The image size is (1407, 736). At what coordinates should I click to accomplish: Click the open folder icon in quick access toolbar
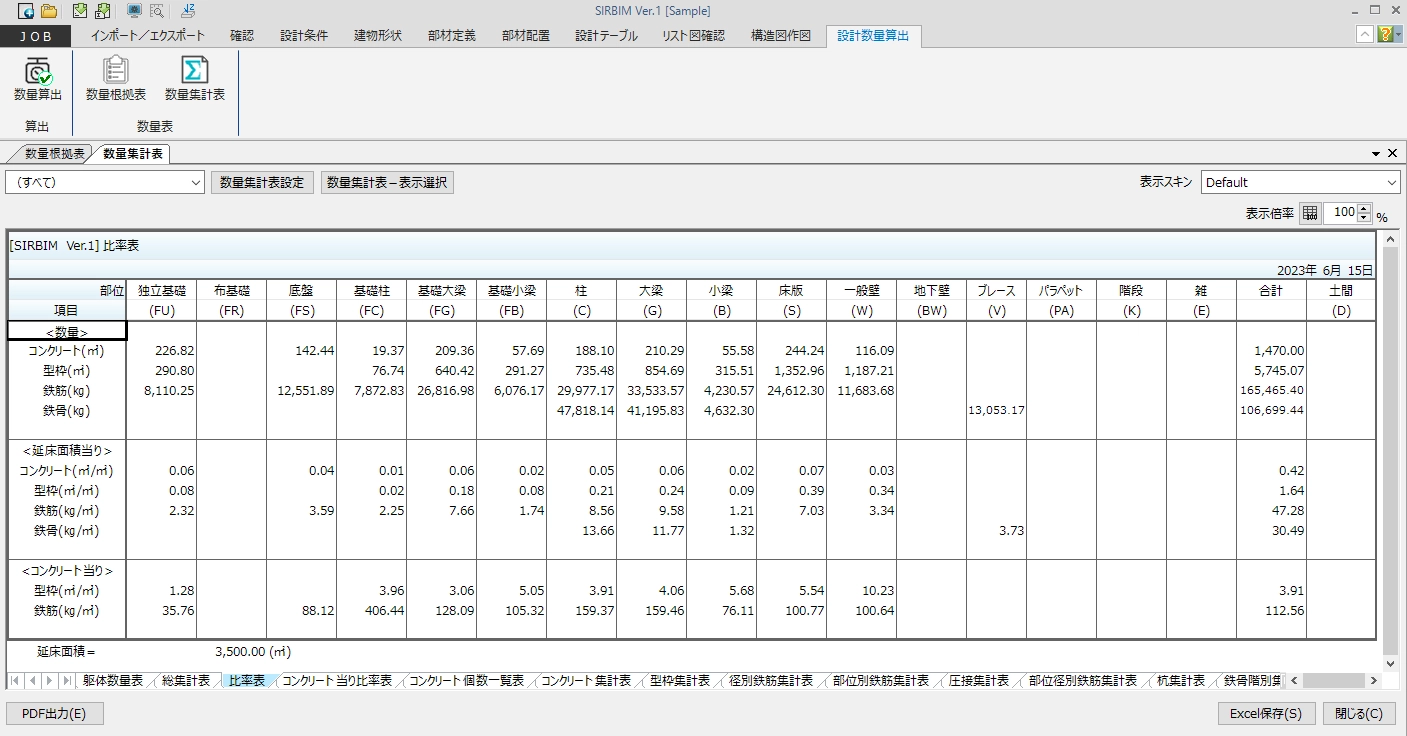[49, 11]
